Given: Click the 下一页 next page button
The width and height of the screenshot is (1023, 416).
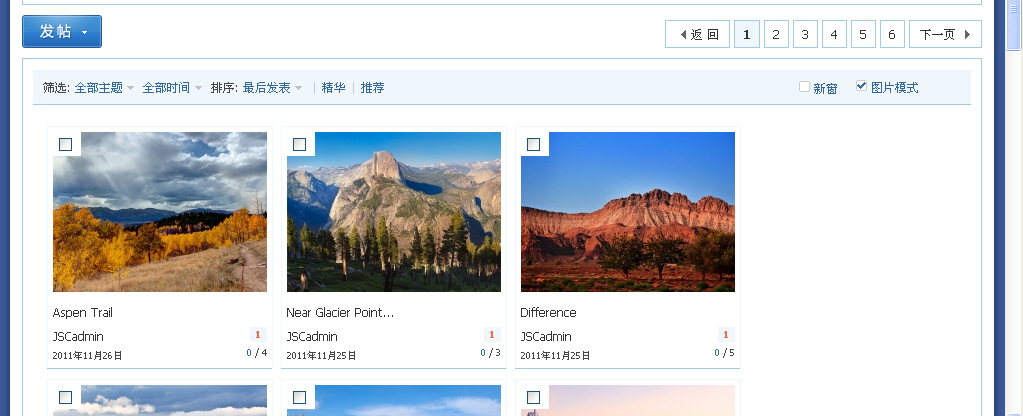Looking at the screenshot, I should click(945, 34).
